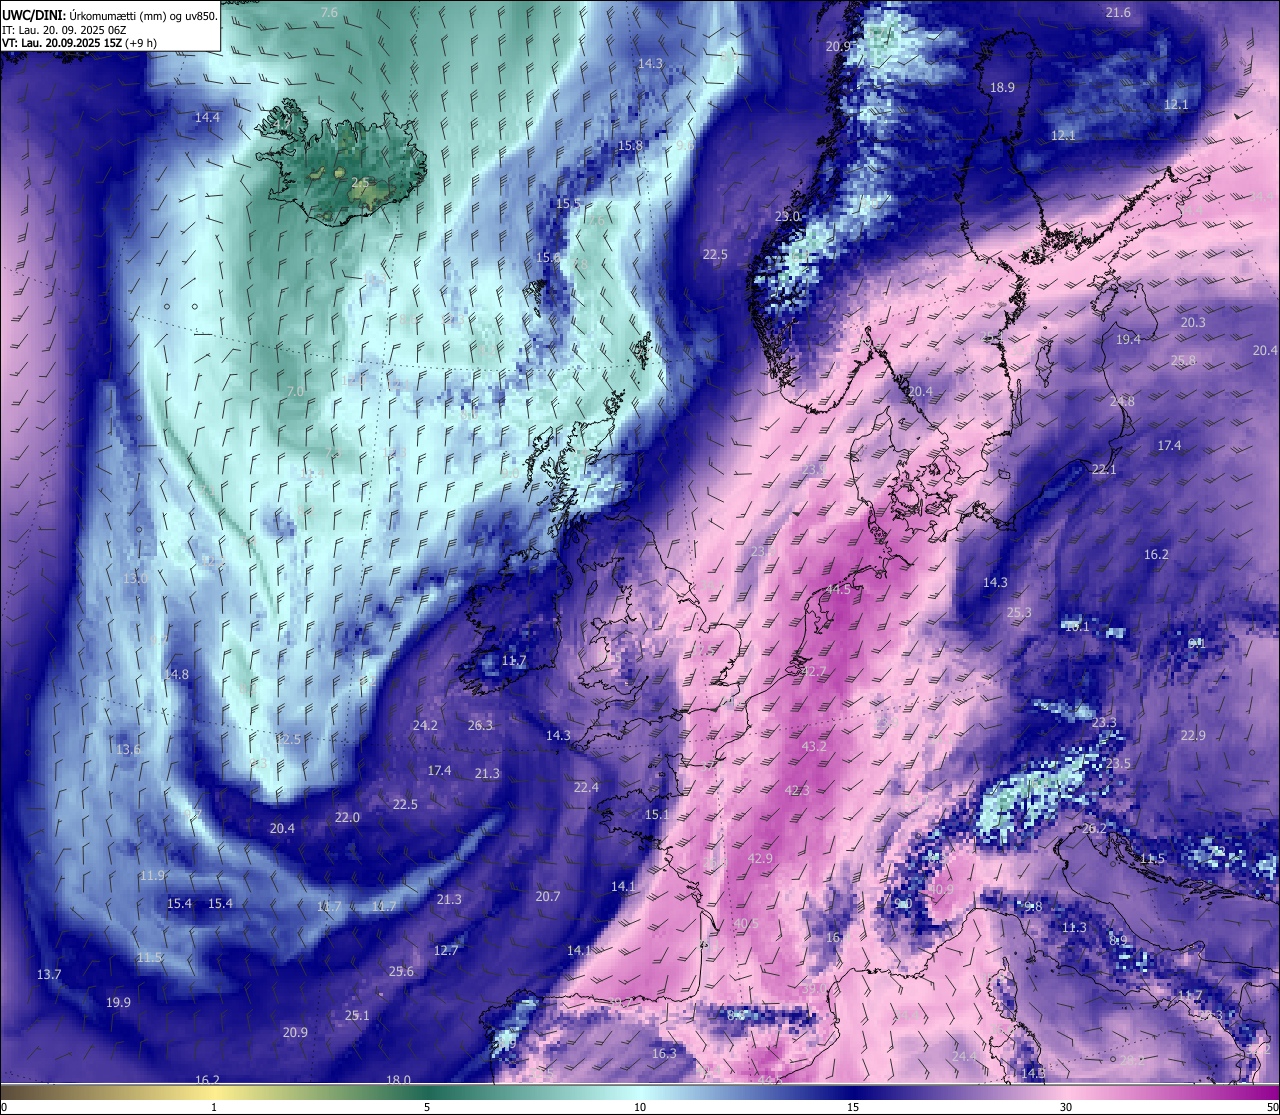The width and height of the screenshot is (1280, 1115).
Task: Select the 16.3 value over Spain
Action: coord(664,1053)
